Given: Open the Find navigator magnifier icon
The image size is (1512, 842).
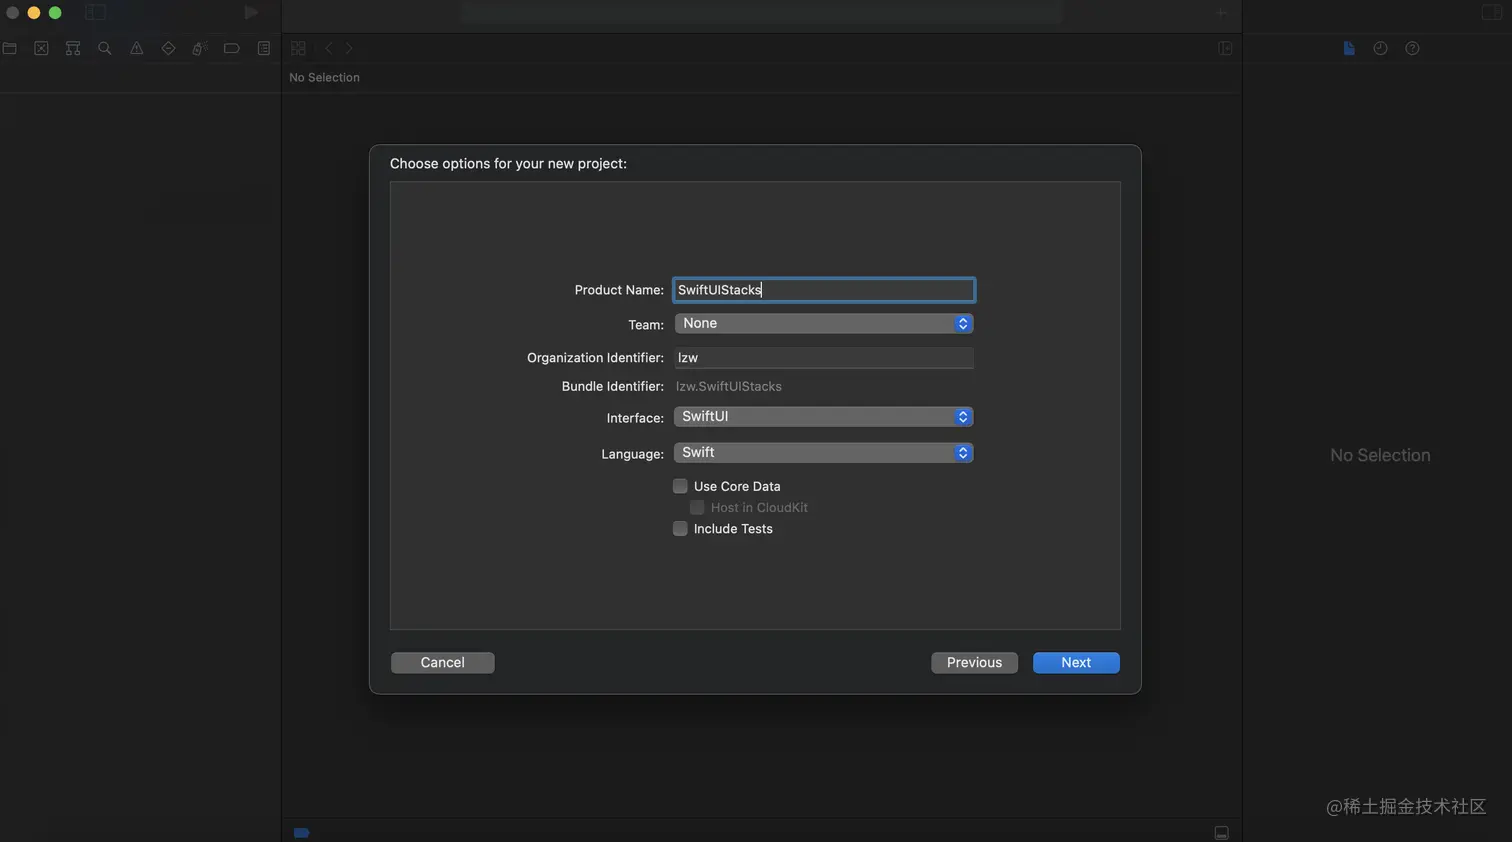Looking at the screenshot, I should coord(105,48).
